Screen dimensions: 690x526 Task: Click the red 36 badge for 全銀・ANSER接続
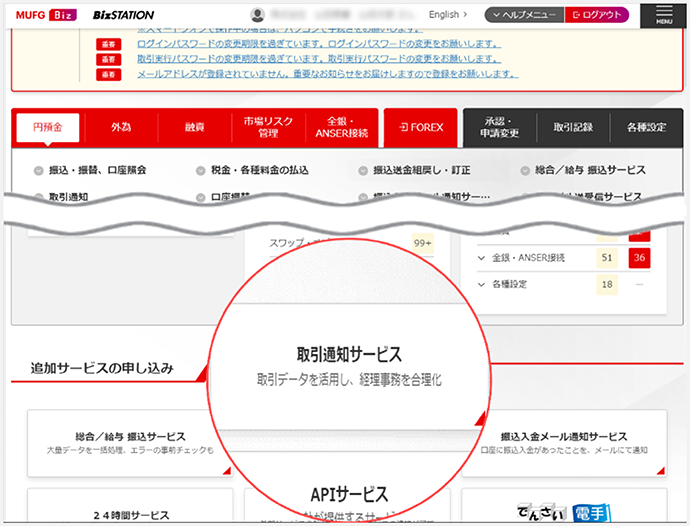click(x=639, y=258)
